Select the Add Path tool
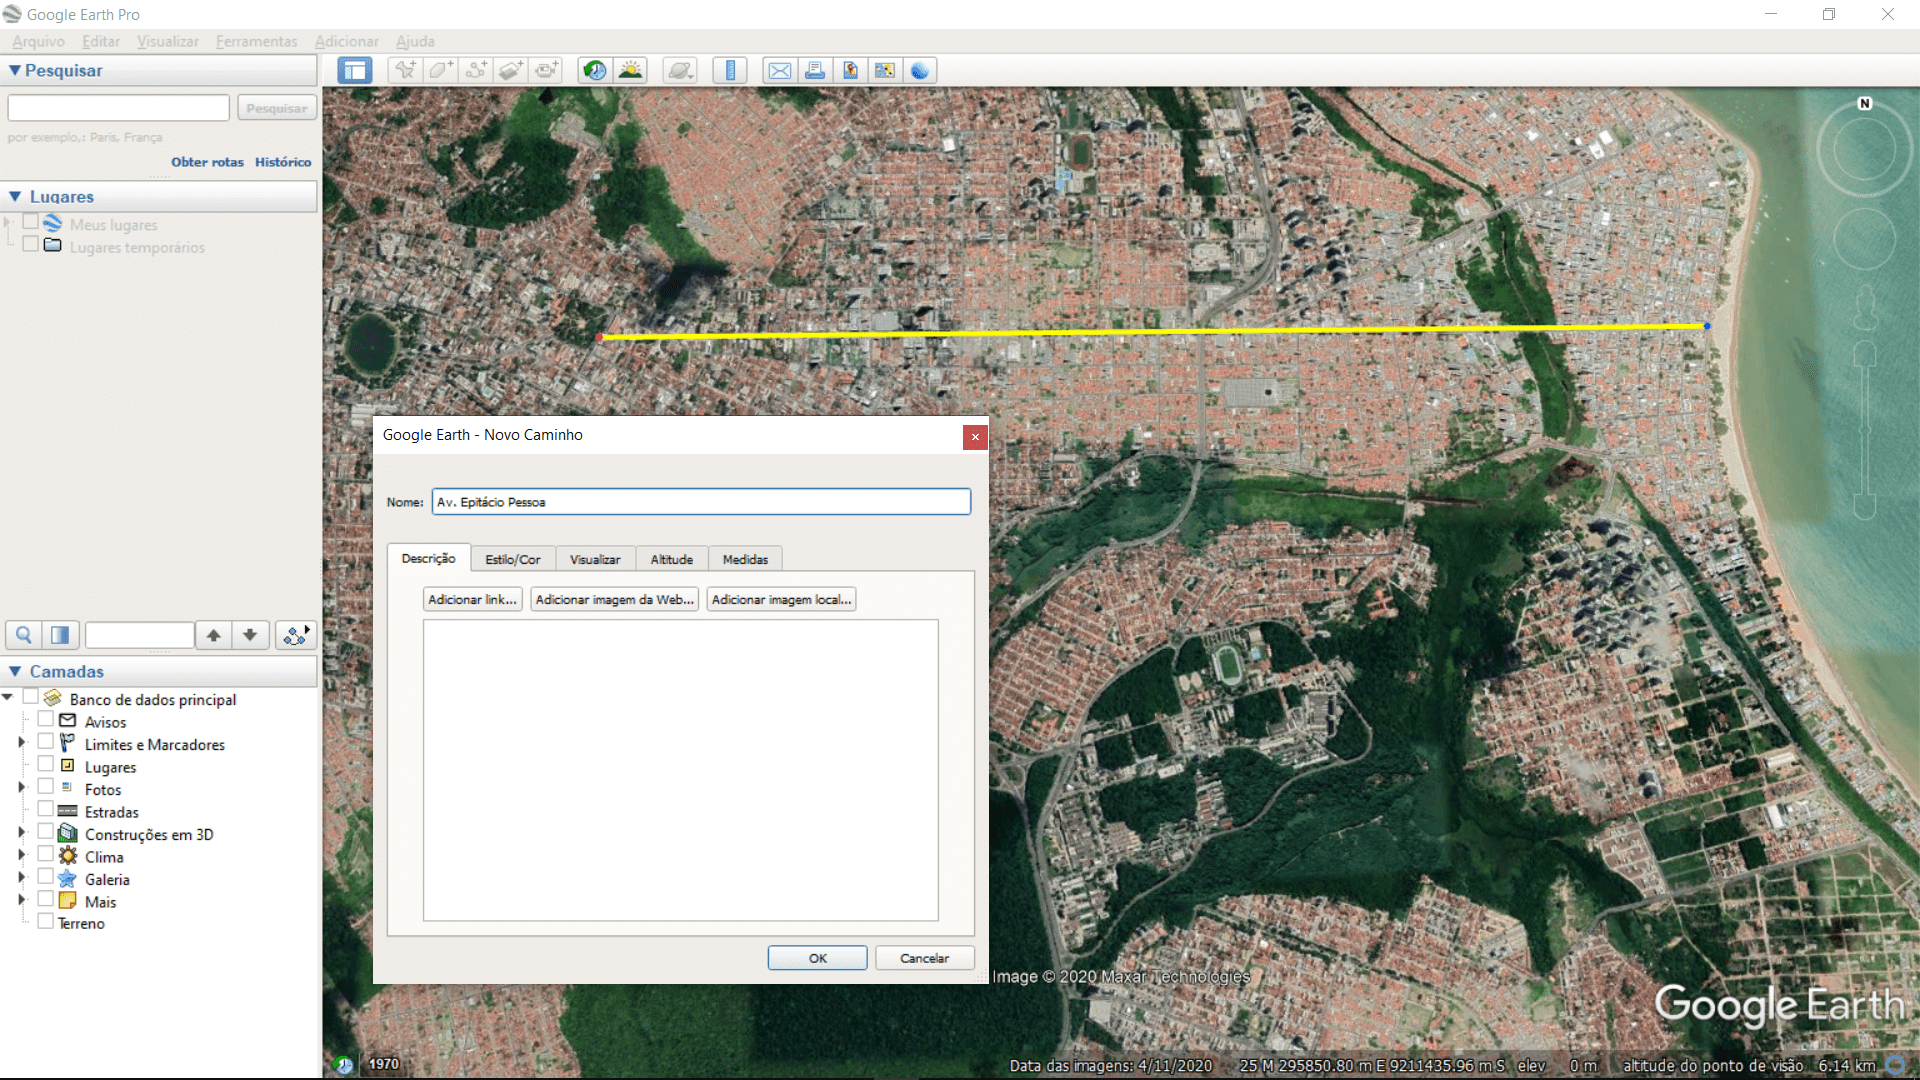The image size is (1920, 1080). 476,70
